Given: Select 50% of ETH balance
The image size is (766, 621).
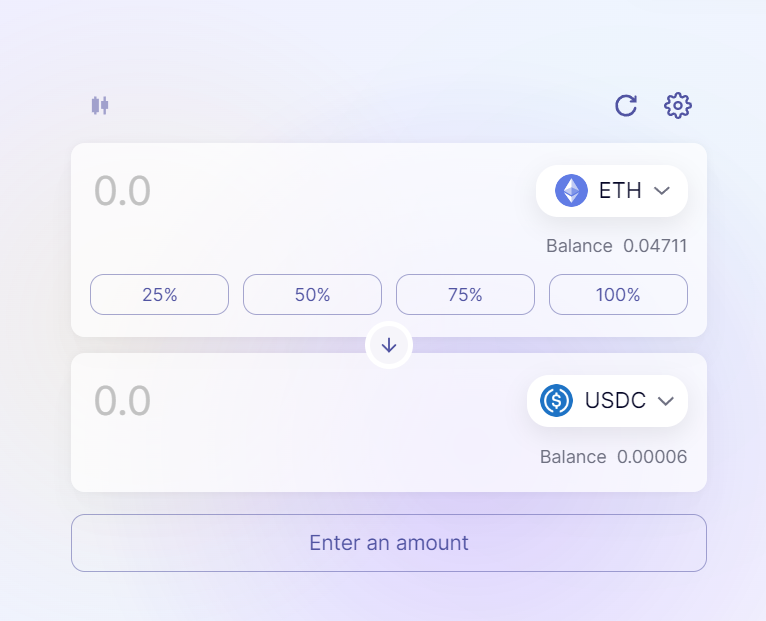Looking at the screenshot, I should 312,295.
